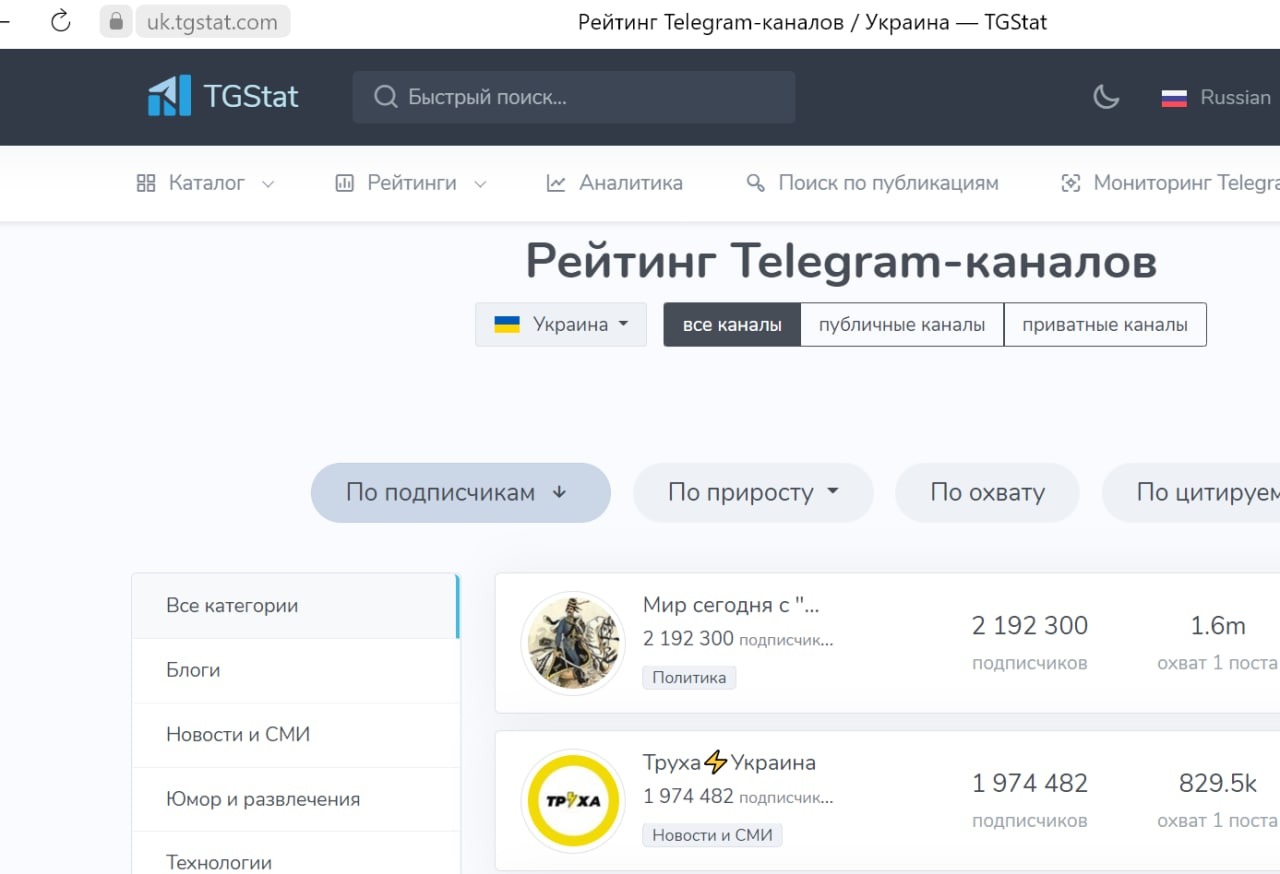Screen dimensions: 1280x874
Task: Switch to приватные каналы filter
Action: click(x=1105, y=325)
